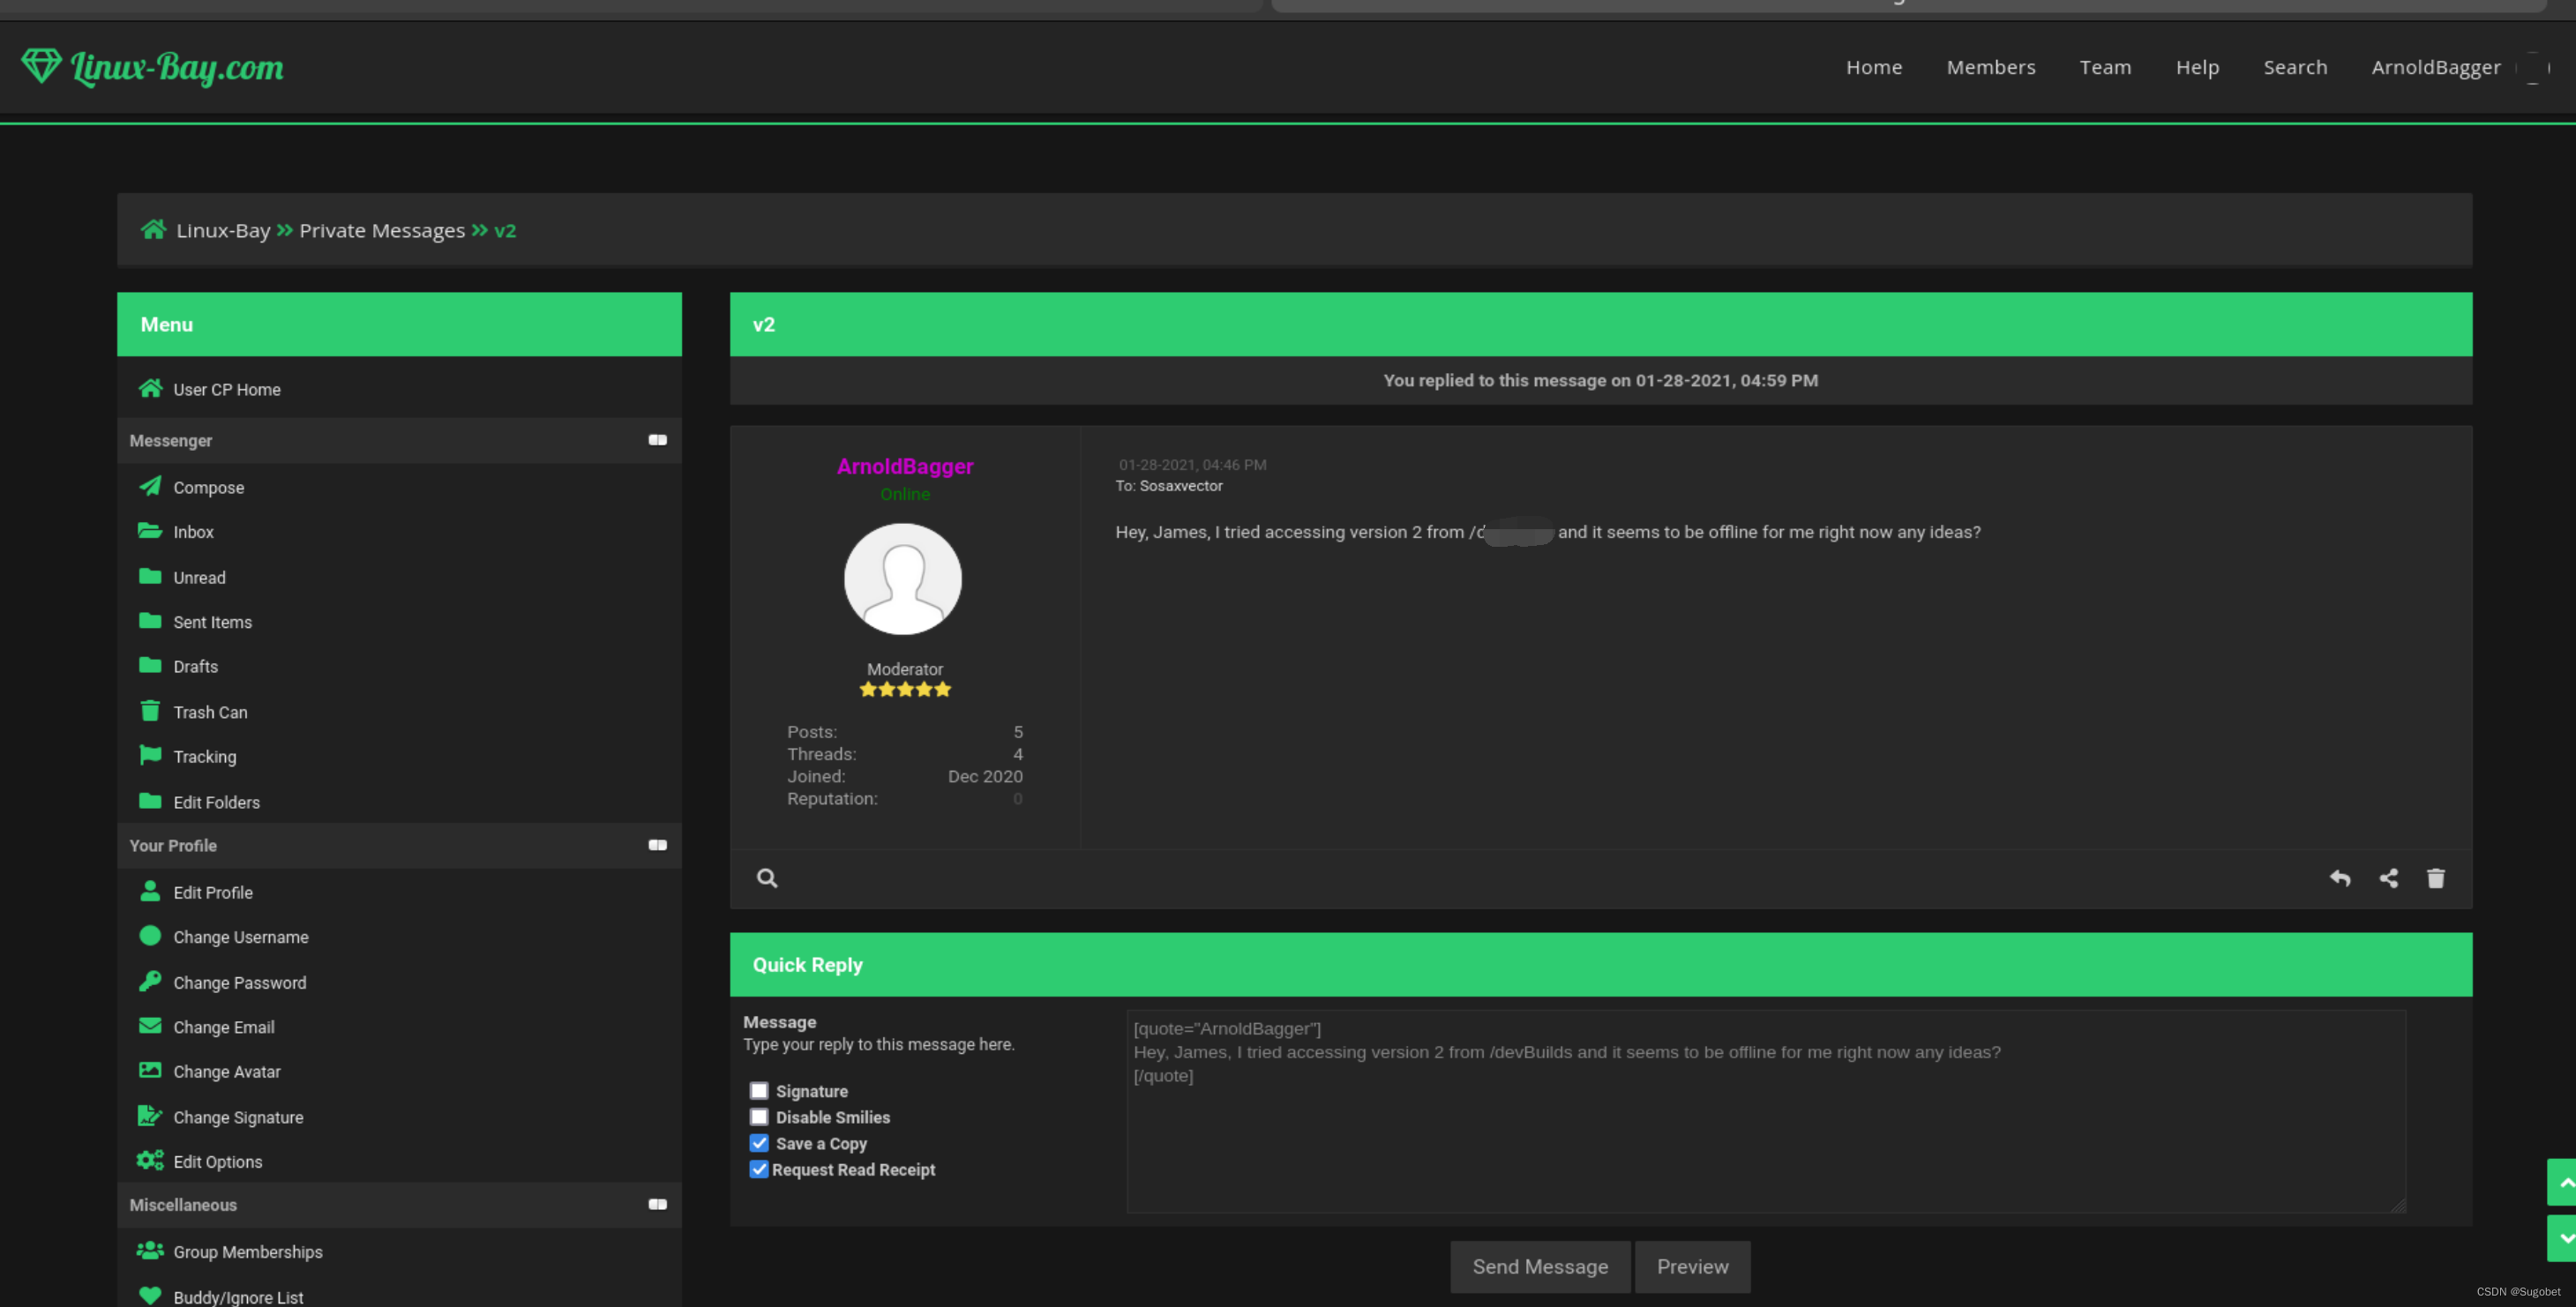The height and width of the screenshot is (1307, 2576).
Task: Click the Send Message button
Action: point(1540,1267)
